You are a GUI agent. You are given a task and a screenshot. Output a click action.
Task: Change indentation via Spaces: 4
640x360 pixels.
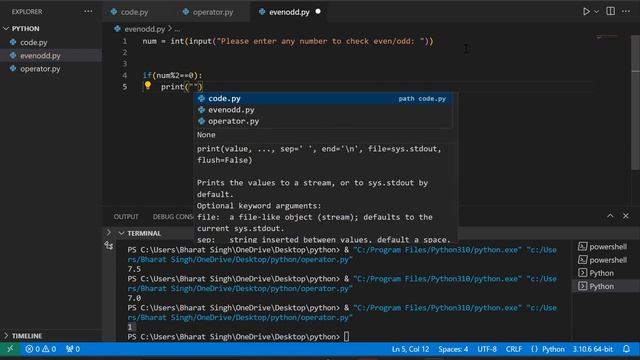tap(453, 349)
